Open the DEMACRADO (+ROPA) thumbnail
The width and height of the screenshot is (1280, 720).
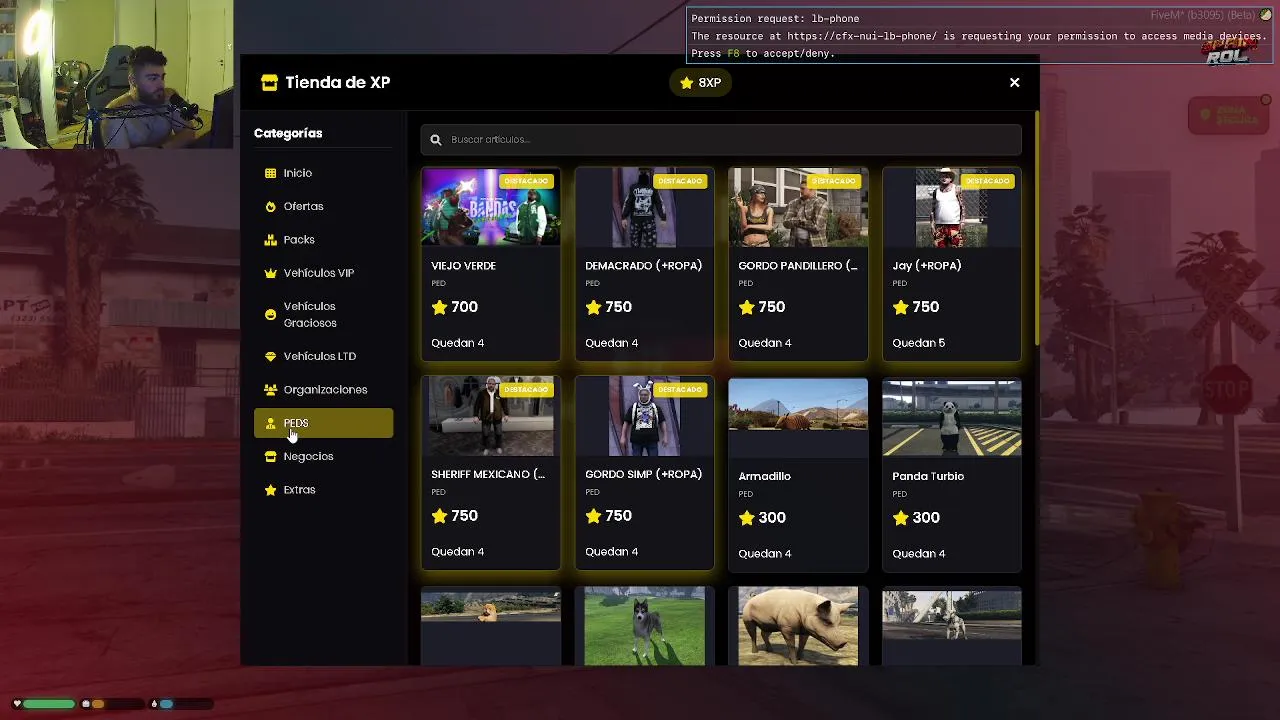pyautogui.click(x=645, y=207)
